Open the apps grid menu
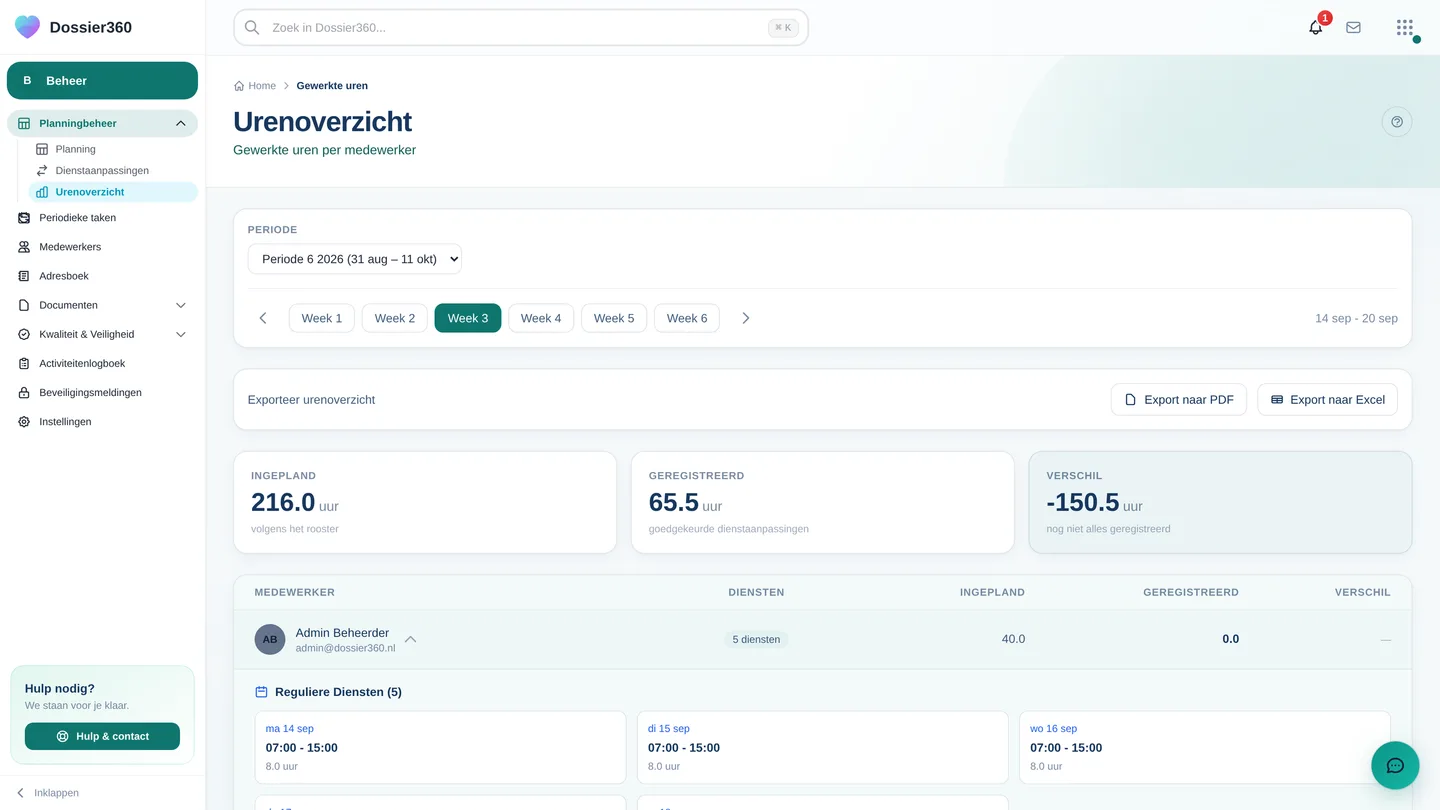 (1405, 27)
